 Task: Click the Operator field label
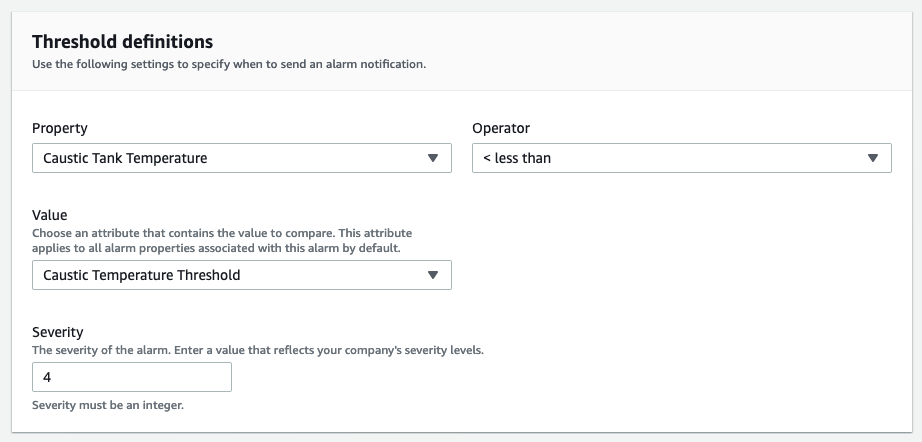click(x=501, y=128)
